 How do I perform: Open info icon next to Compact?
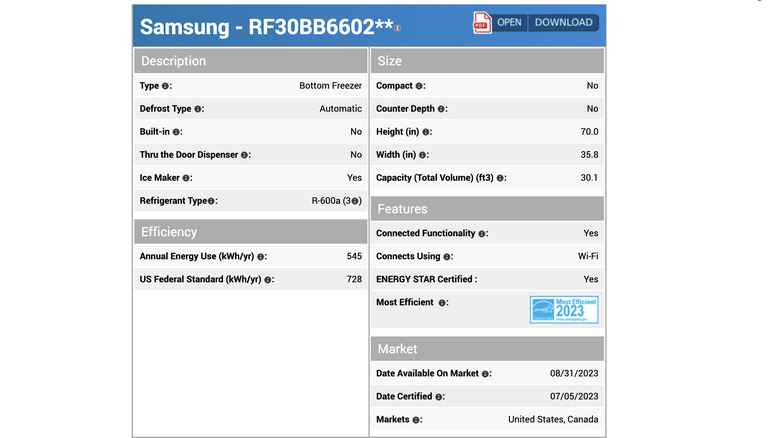click(420, 86)
